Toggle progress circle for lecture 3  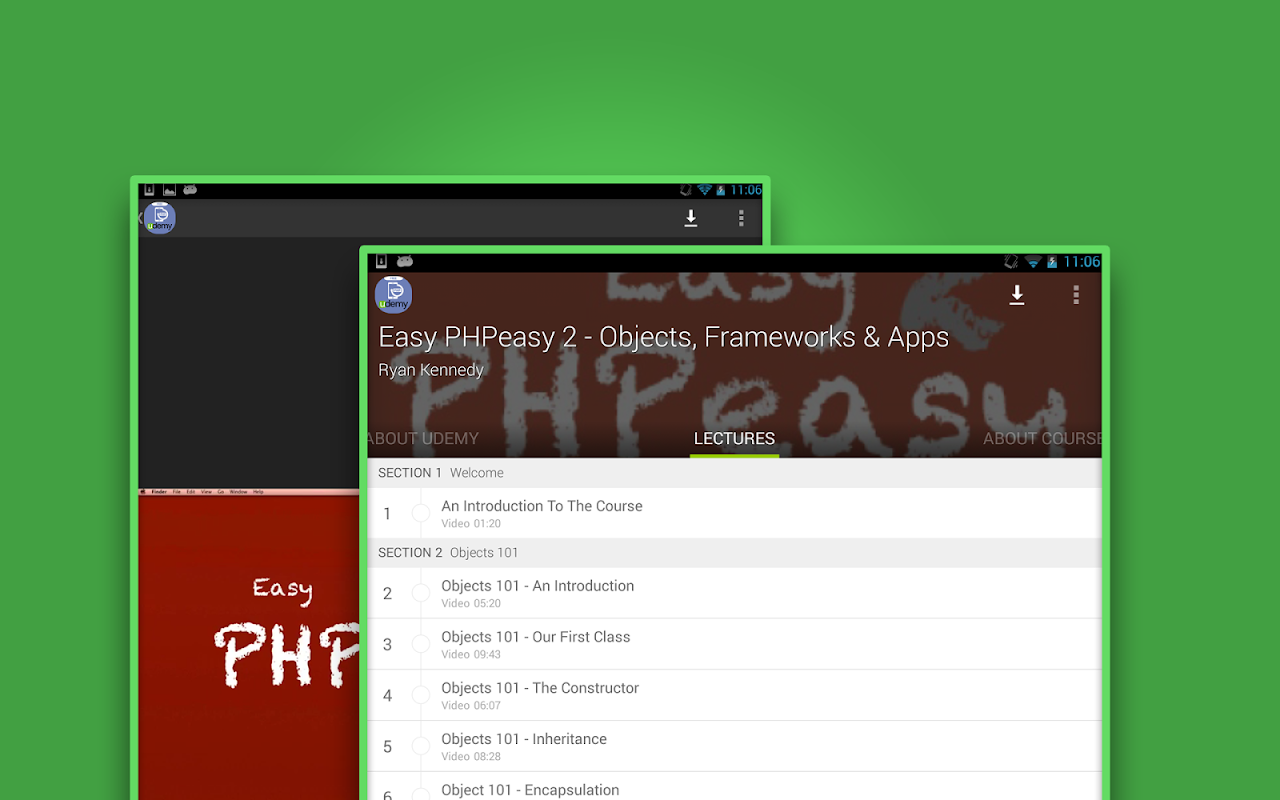tap(421, 644)
